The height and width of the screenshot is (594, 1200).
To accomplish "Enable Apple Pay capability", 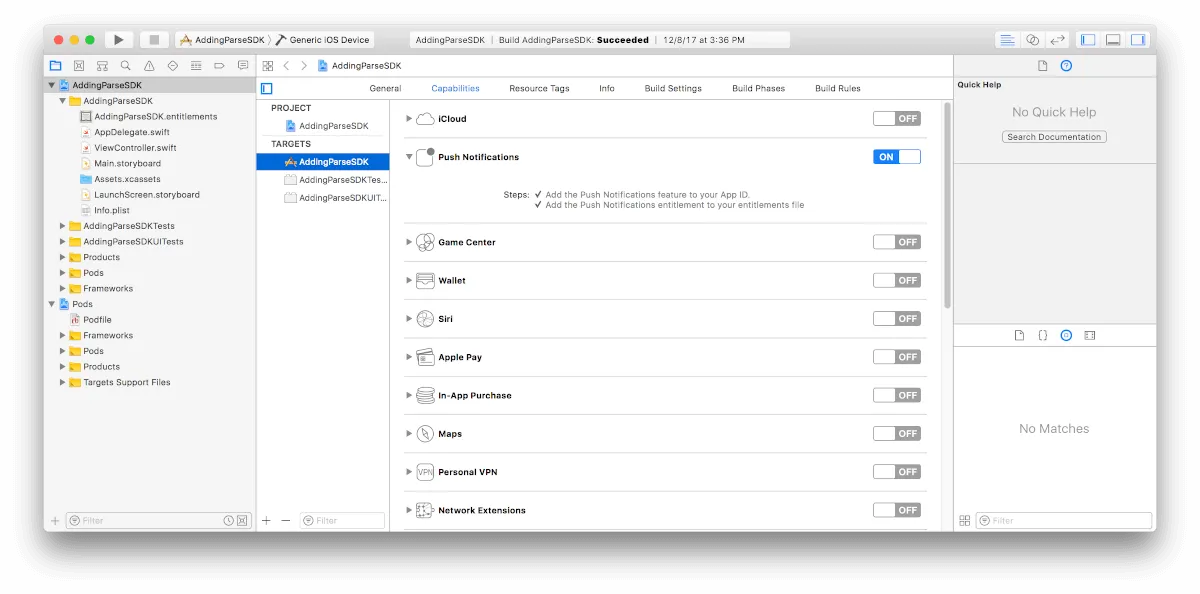I will [x=897, y=357].
